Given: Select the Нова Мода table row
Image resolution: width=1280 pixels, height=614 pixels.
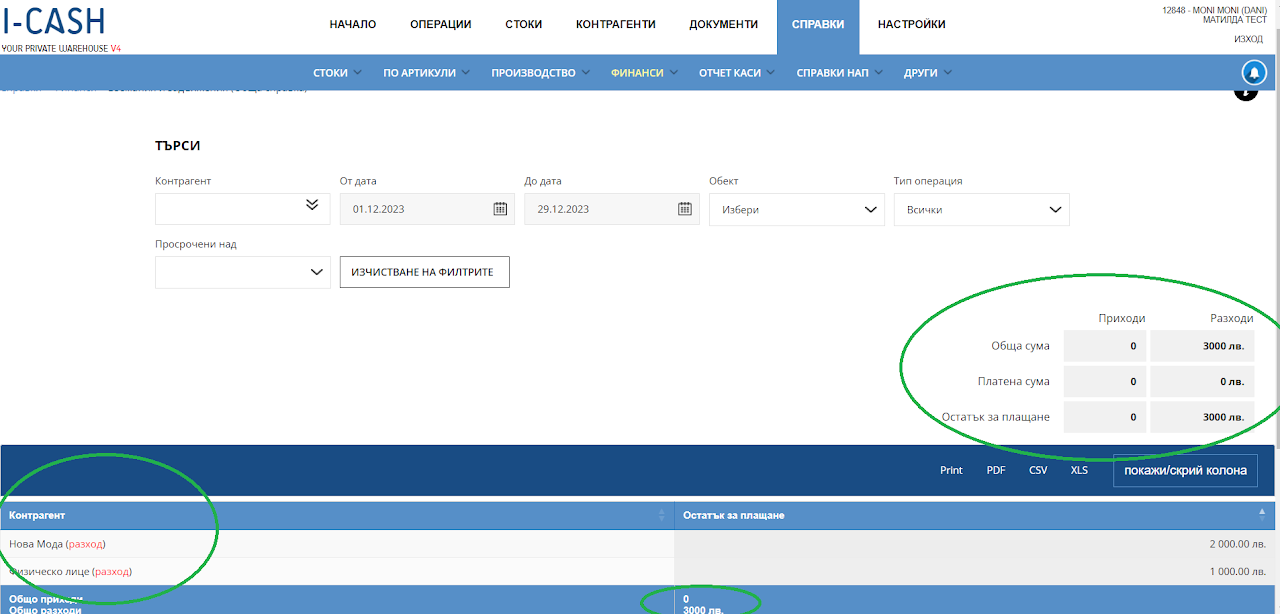Looking at the screenshot, I should [x=640, y=544].
